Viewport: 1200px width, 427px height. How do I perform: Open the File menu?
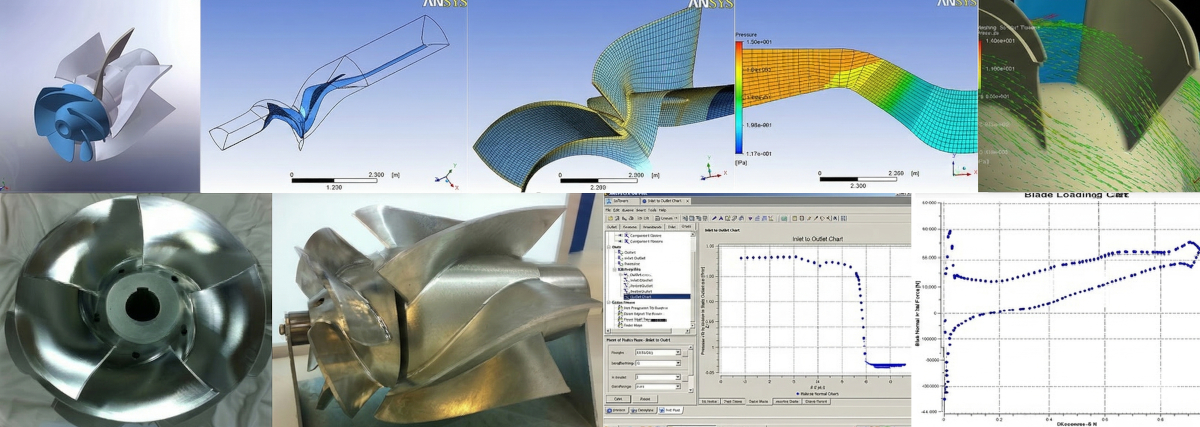click(609, 210)
